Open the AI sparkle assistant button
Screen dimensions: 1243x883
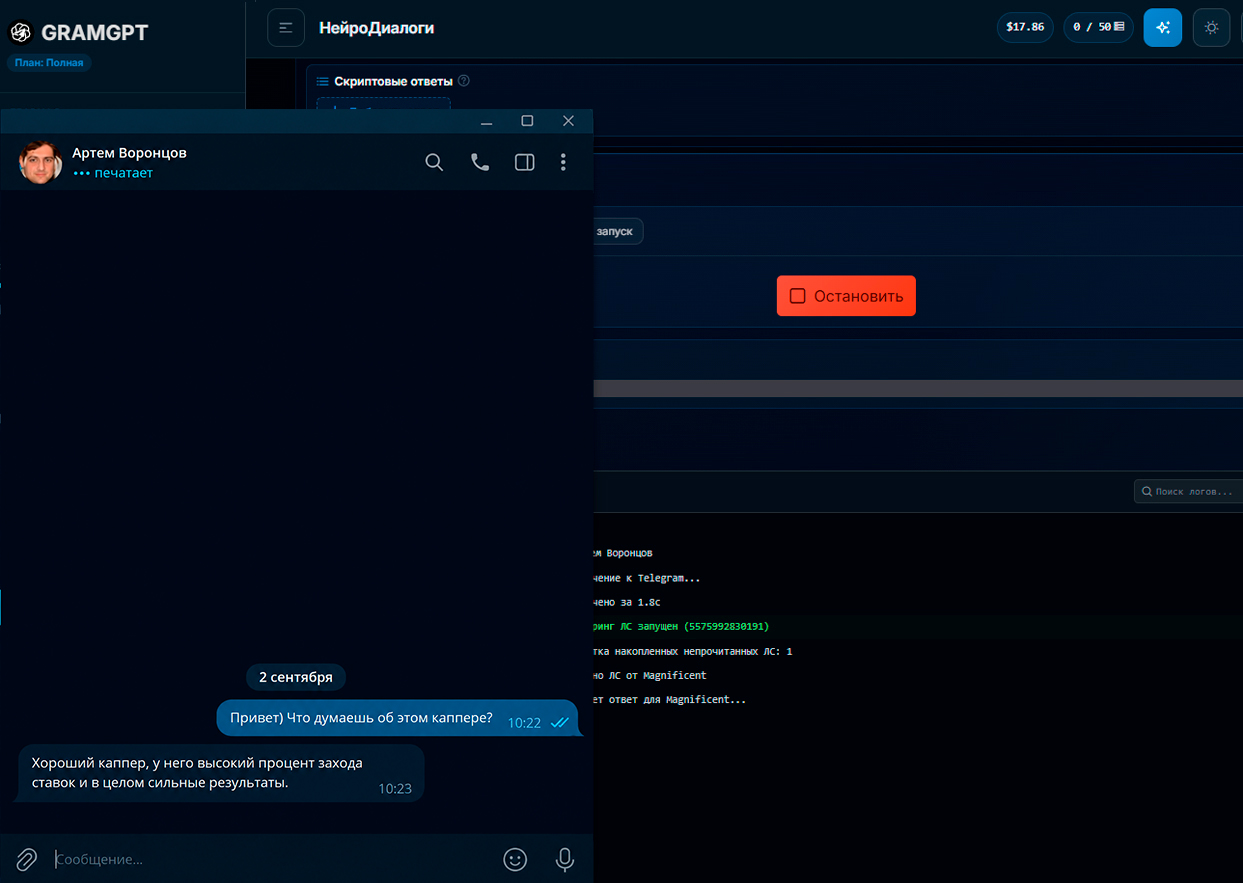click(x=1163, y=27)
